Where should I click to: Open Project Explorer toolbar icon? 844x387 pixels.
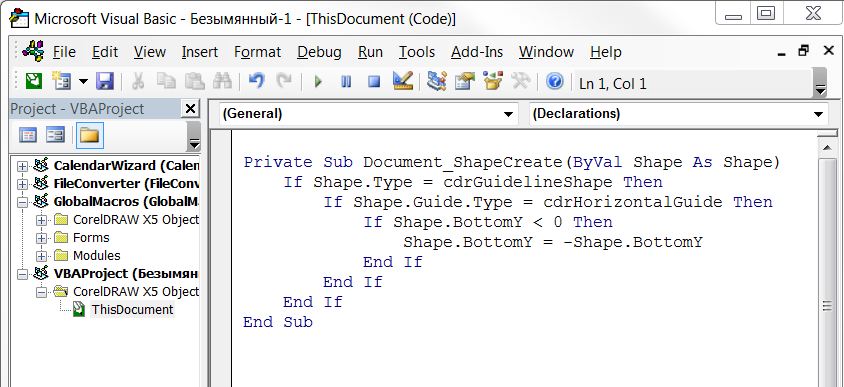pyautogui.click(x=437, y=81)
